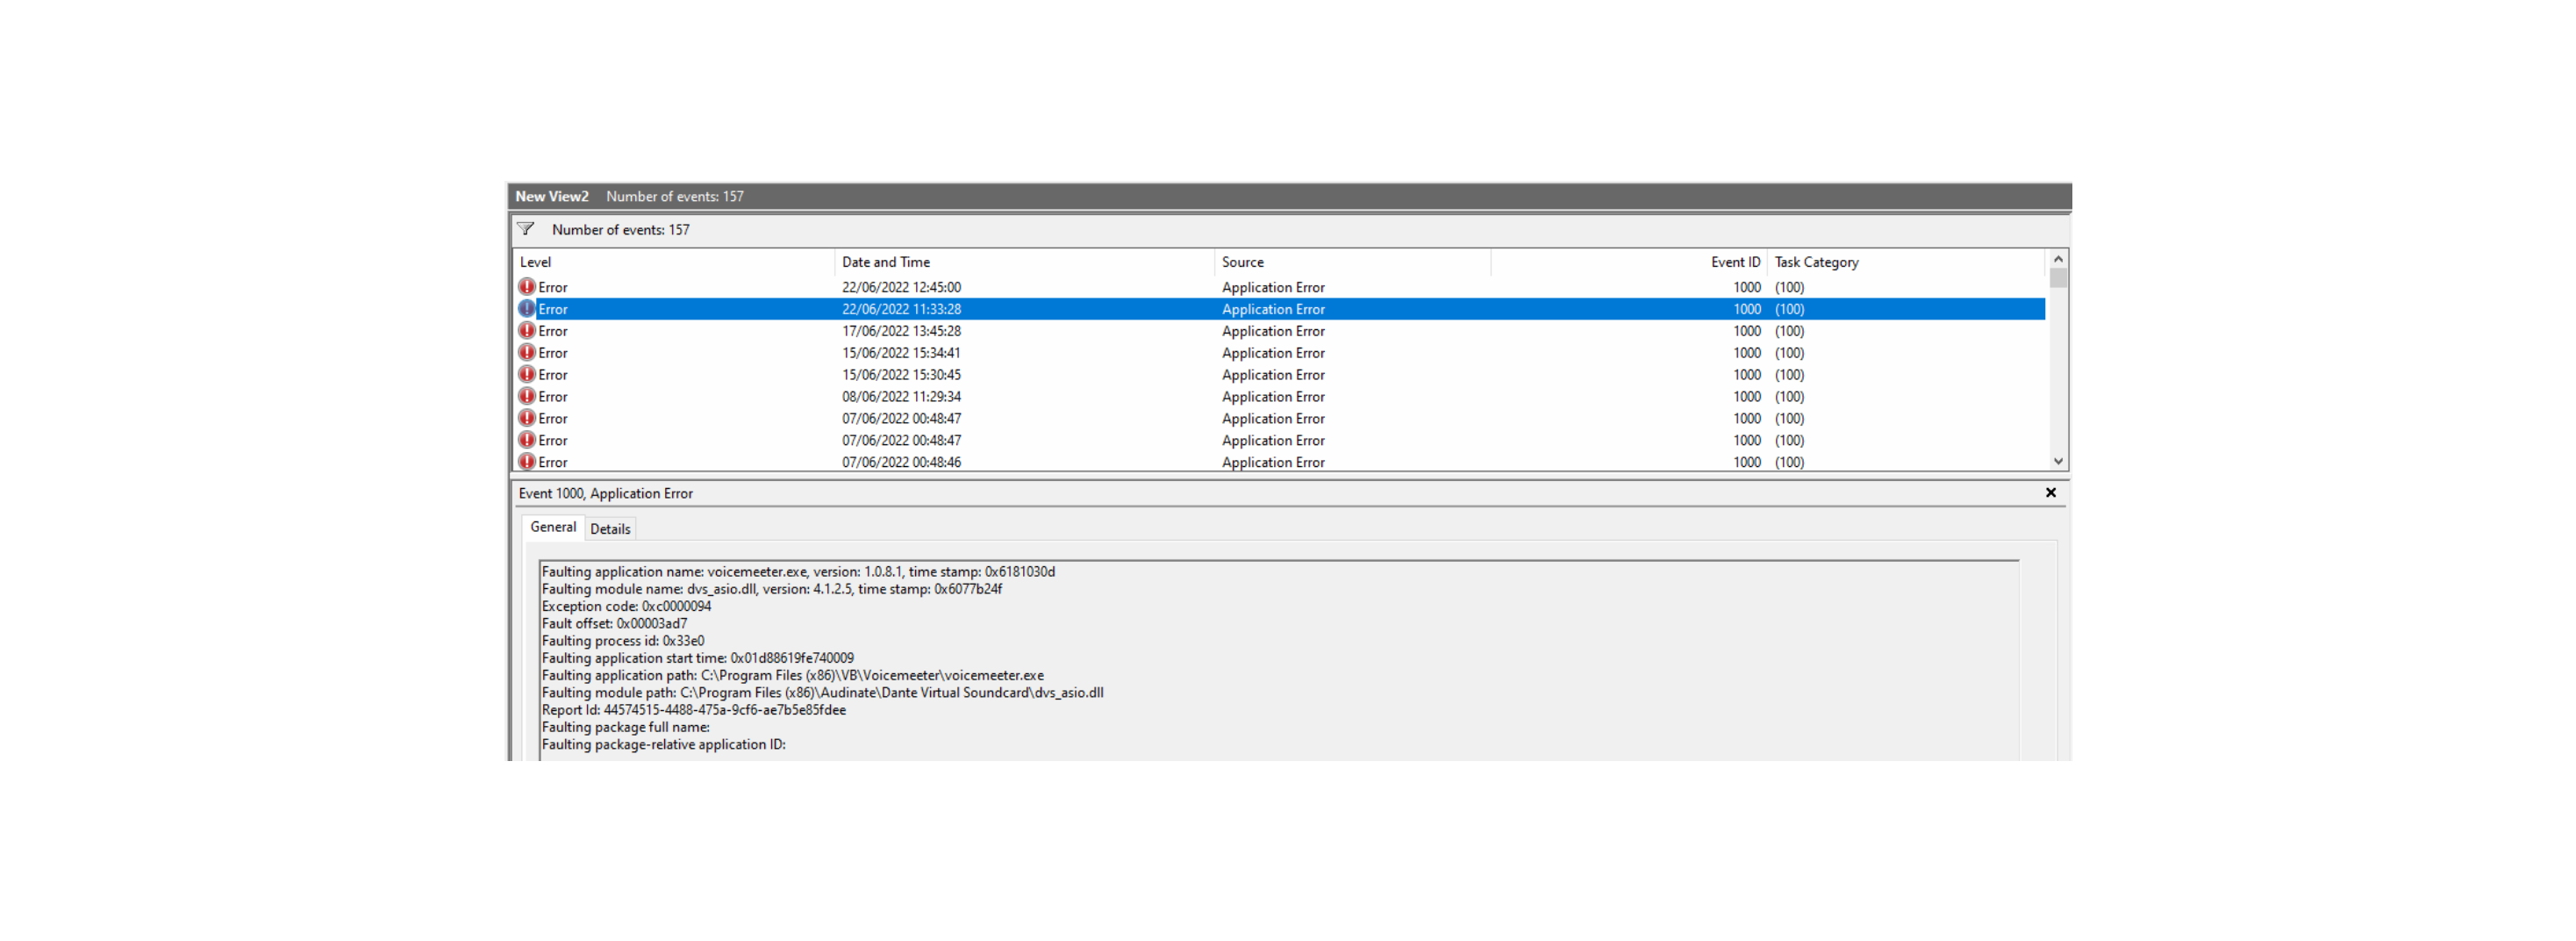Click scroll down arrow of event list
The height and width of the screenshot is (941, 2576).
click(x=2058, y=461)
